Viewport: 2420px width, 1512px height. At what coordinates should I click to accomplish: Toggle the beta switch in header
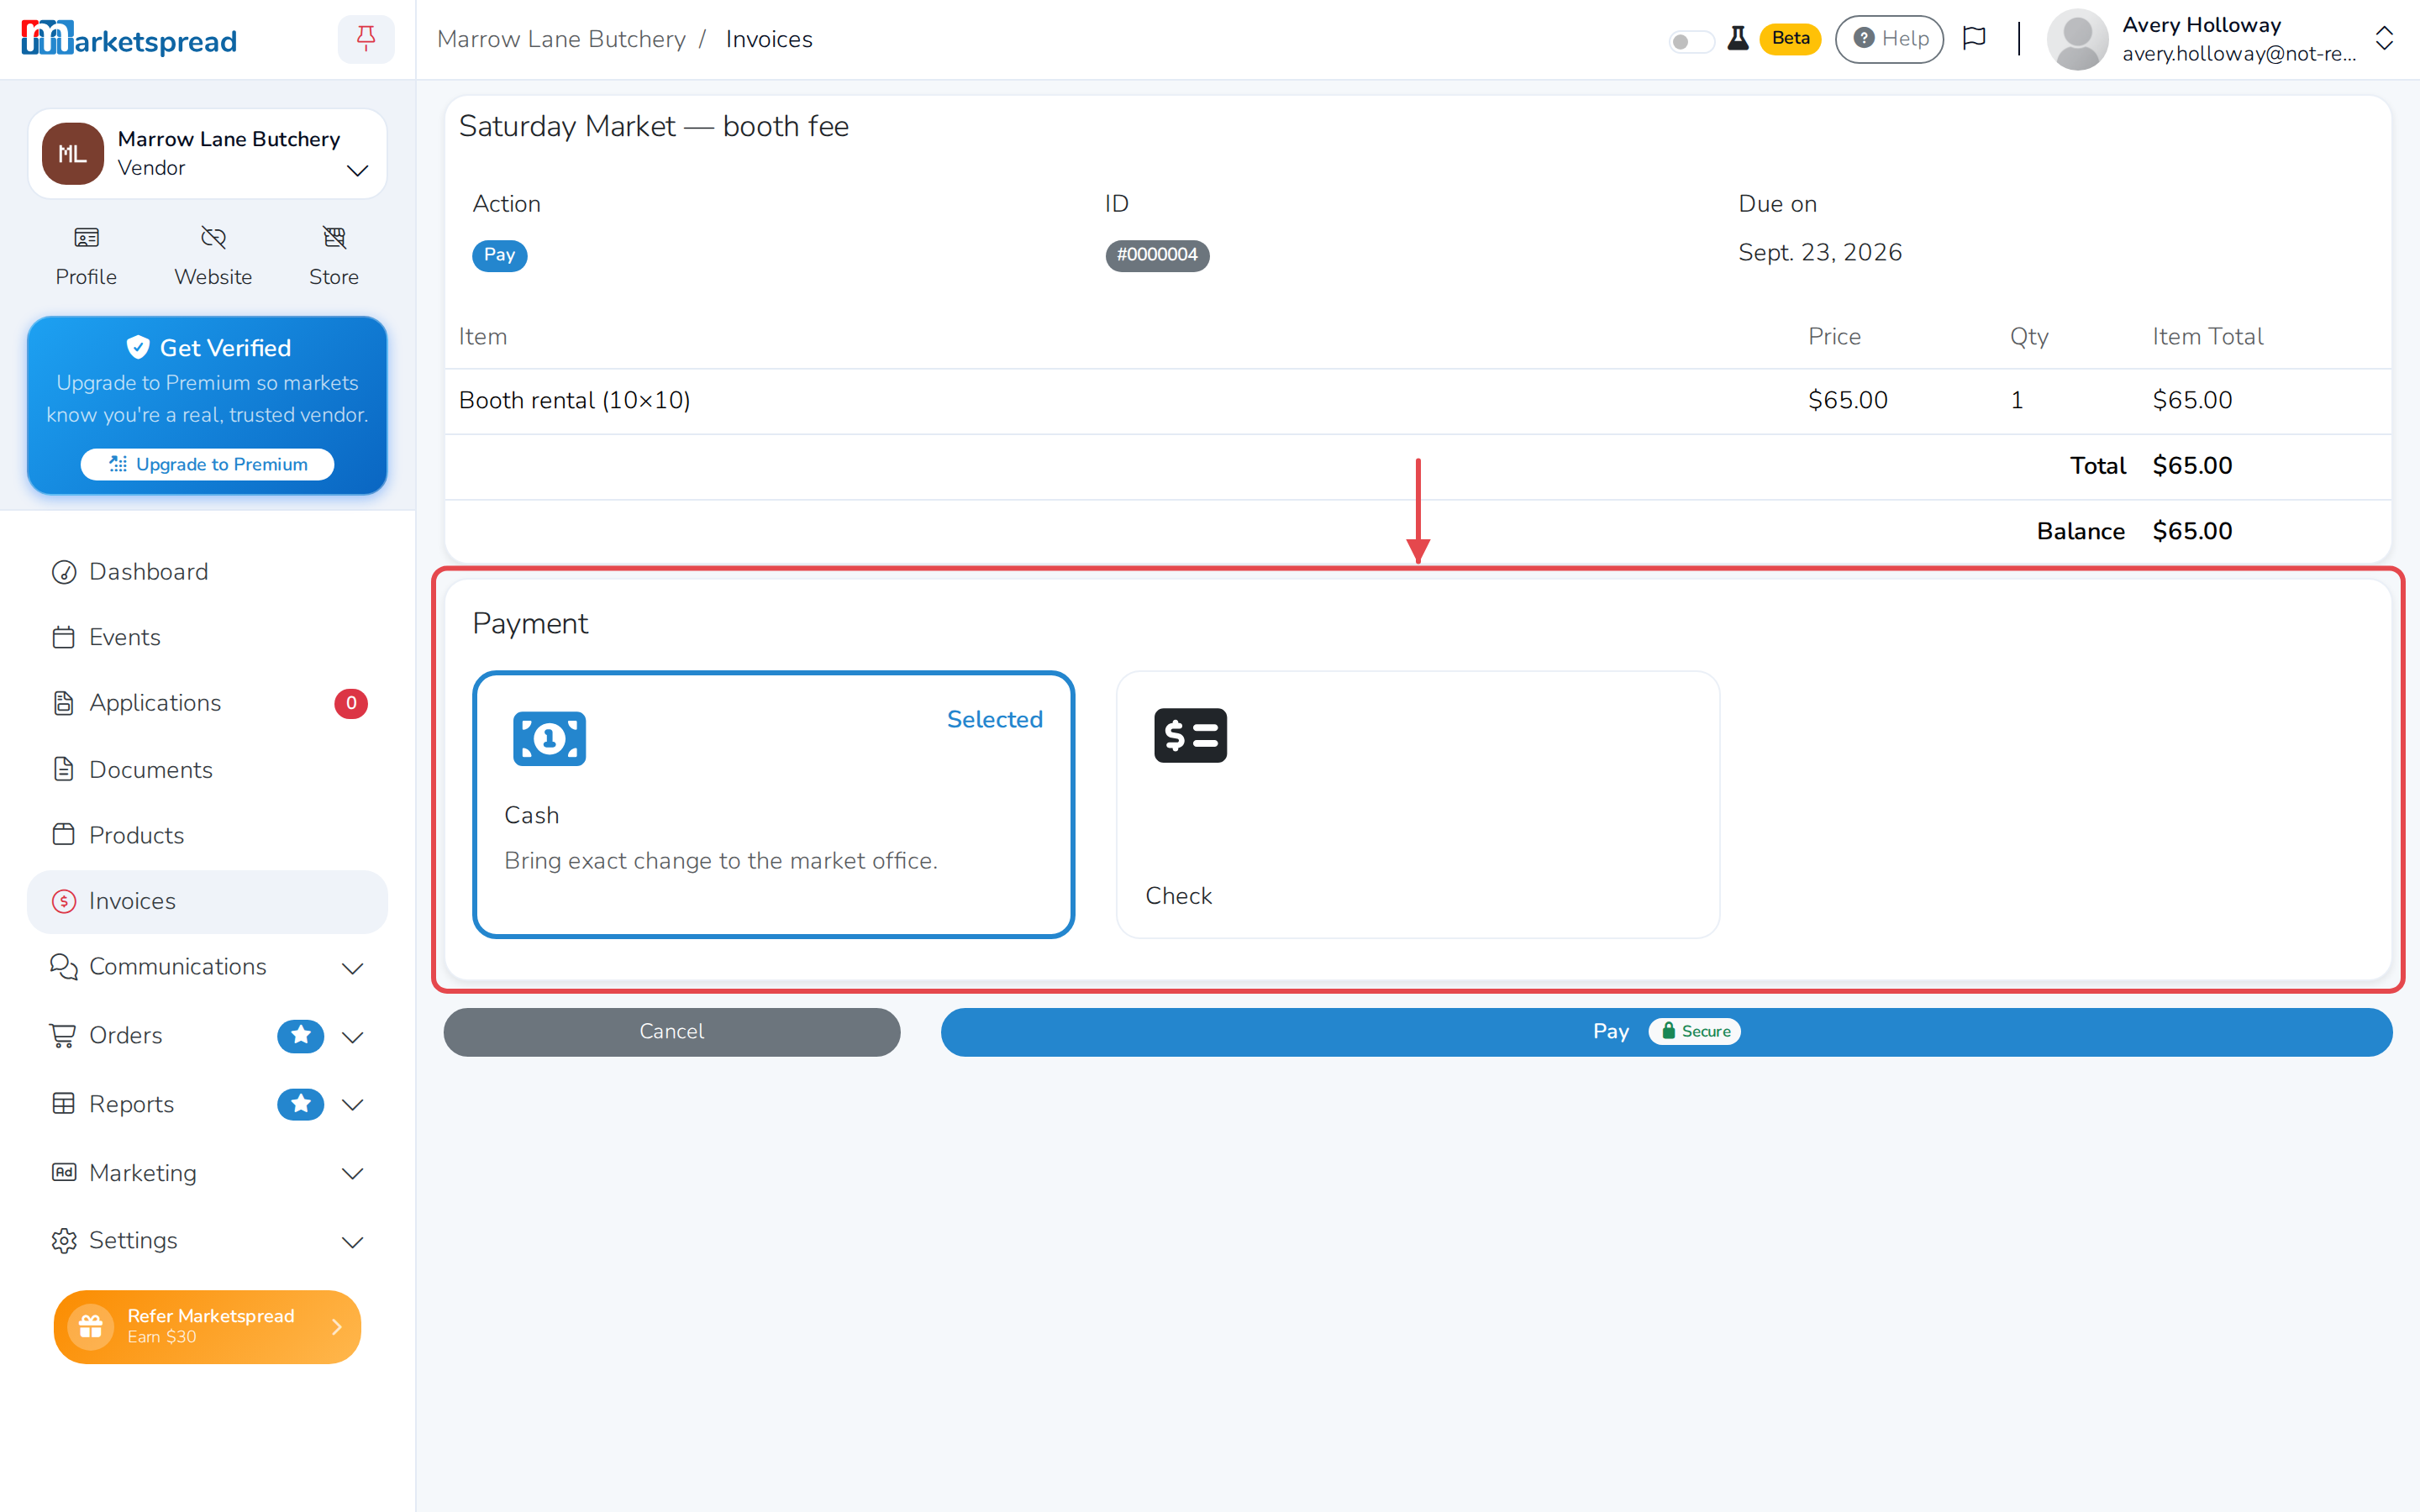1691,40
